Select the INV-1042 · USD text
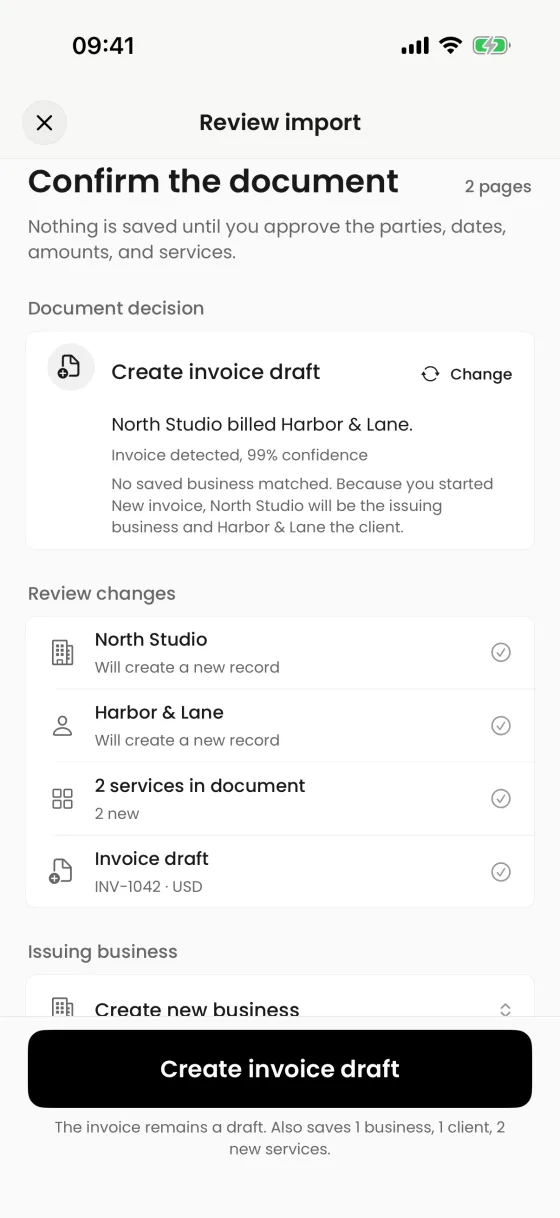Viewport: 560px width, 1218px height. (148, 886)
